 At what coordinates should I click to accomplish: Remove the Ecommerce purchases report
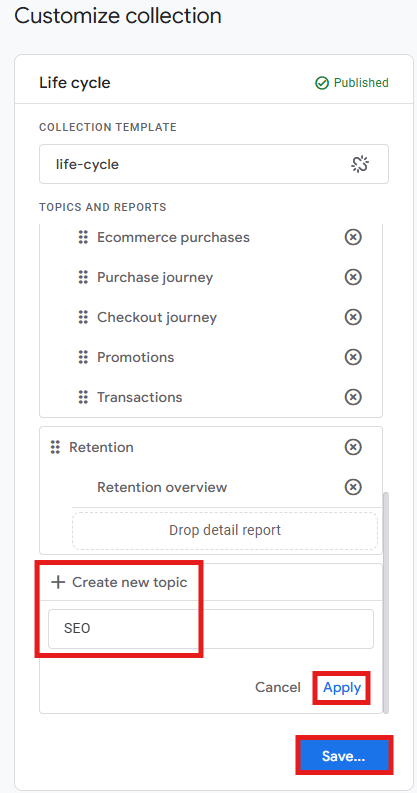coord(353,237)
